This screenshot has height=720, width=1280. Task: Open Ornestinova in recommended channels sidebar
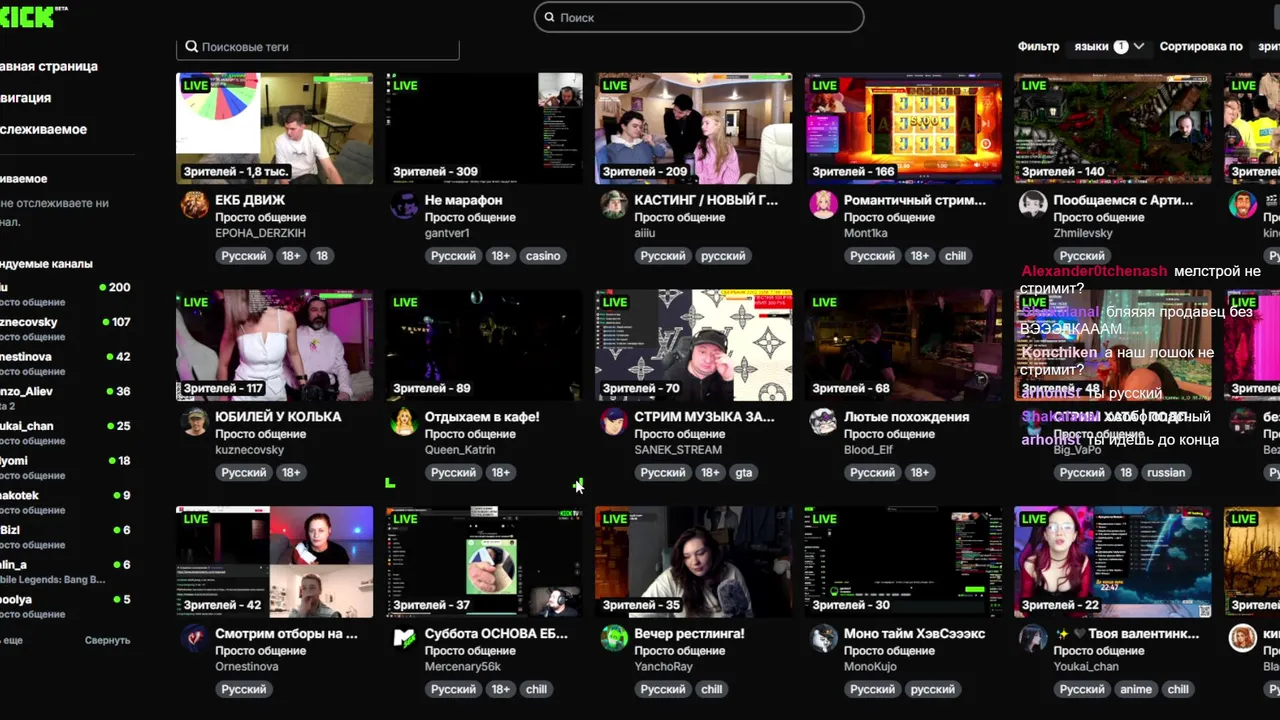(x=66, y=364)
